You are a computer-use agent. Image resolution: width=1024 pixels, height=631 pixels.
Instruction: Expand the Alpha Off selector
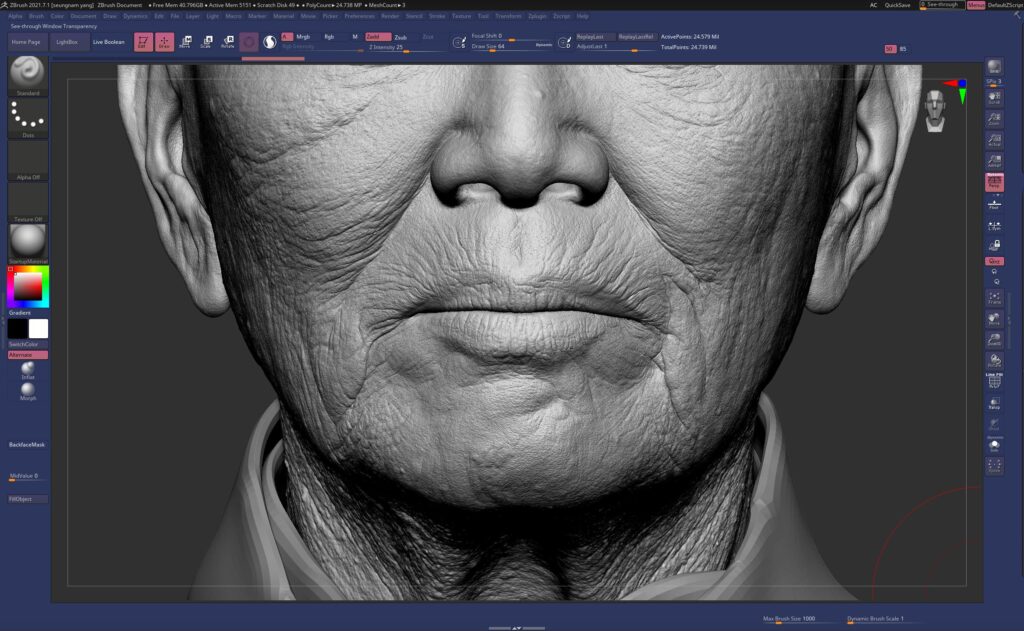(28, 162)
